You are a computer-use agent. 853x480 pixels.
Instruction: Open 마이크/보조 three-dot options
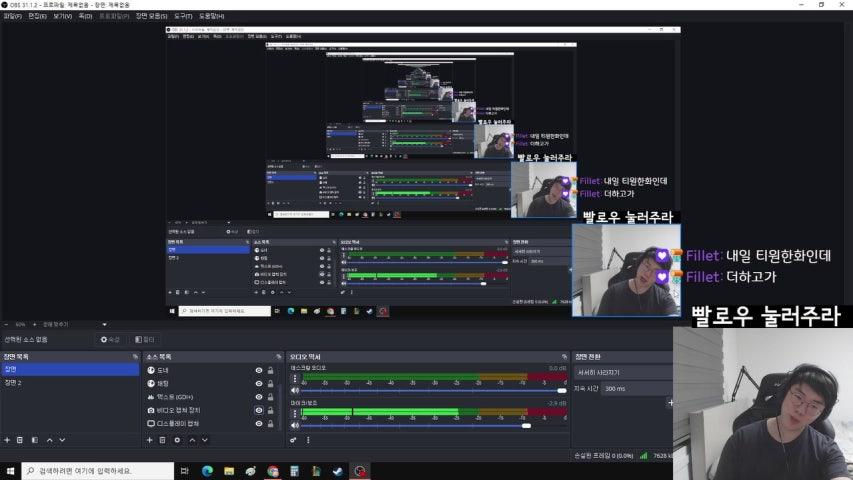click(x=295, y=414)
